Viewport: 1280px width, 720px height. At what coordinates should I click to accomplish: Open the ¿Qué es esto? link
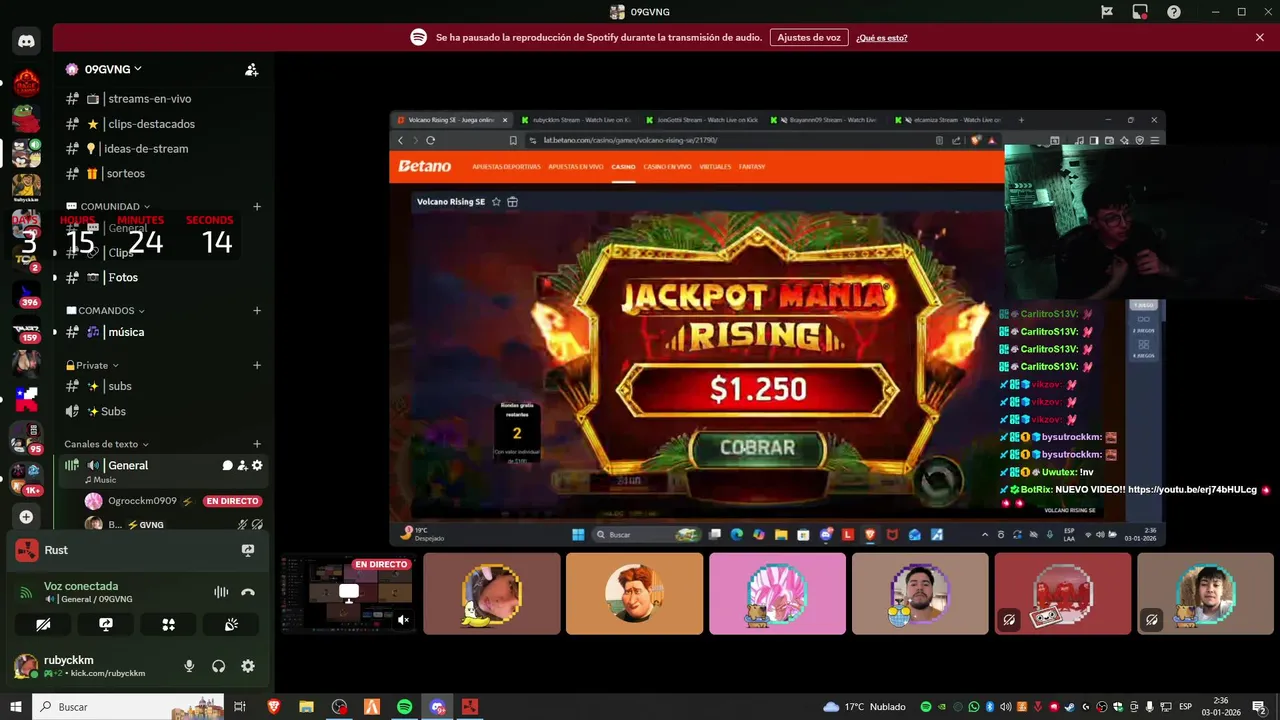(x=882, y=38)
